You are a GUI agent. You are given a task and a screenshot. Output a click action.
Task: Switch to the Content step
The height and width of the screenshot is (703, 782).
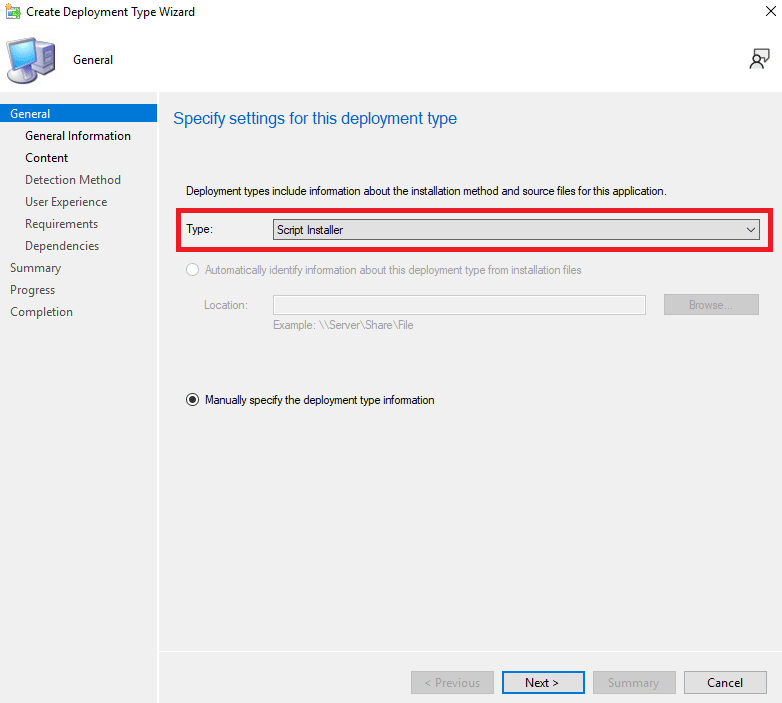coord(47,158)
